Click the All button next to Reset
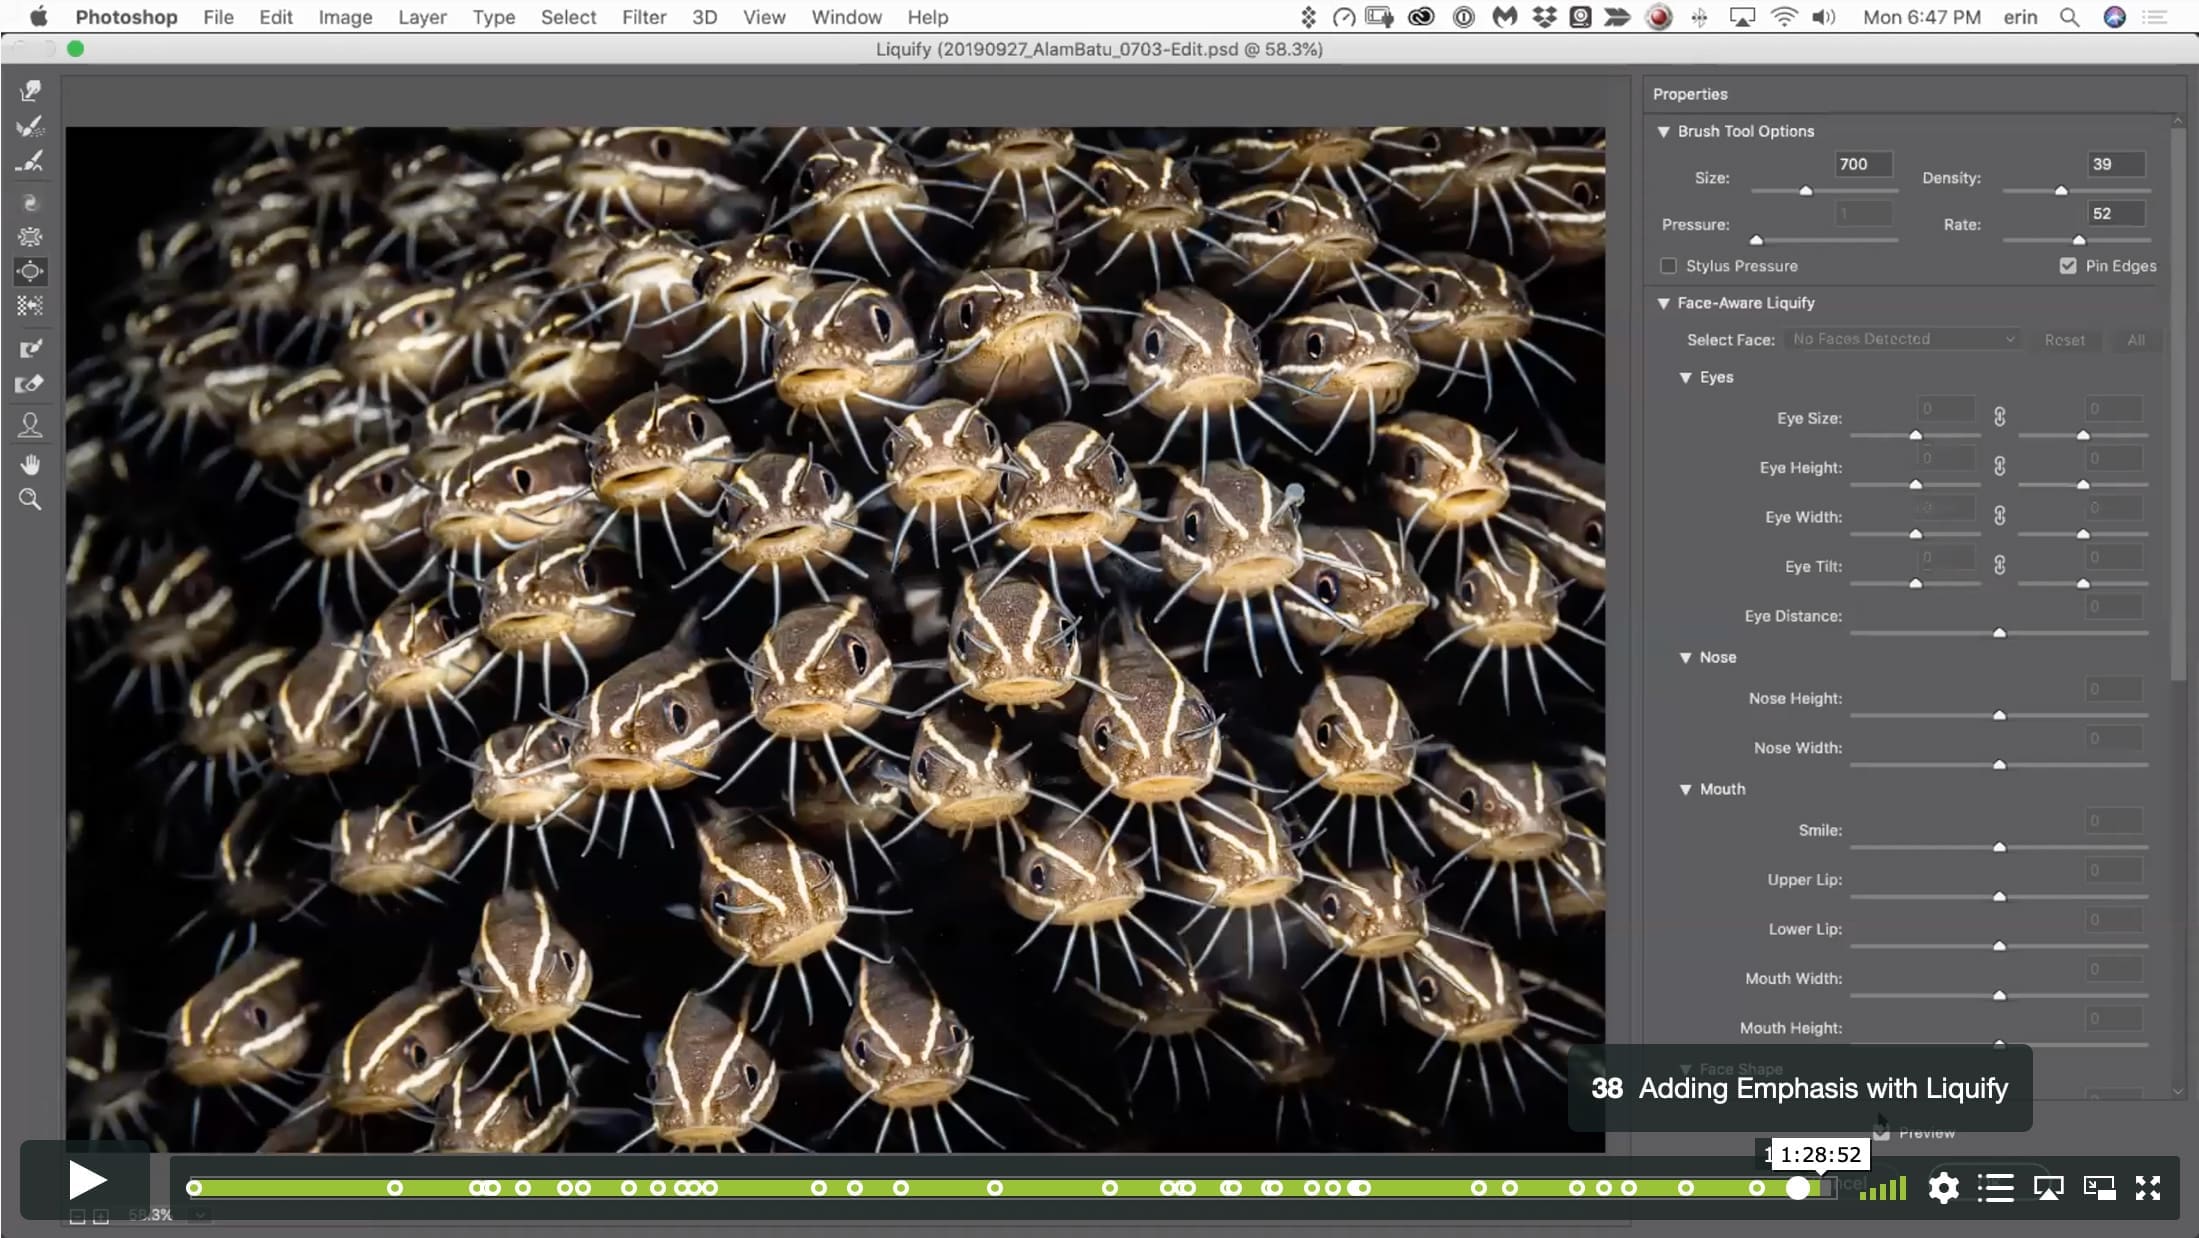Image resolution: width=2199 pixels, height=1238 pixels. click(2136, 340)
